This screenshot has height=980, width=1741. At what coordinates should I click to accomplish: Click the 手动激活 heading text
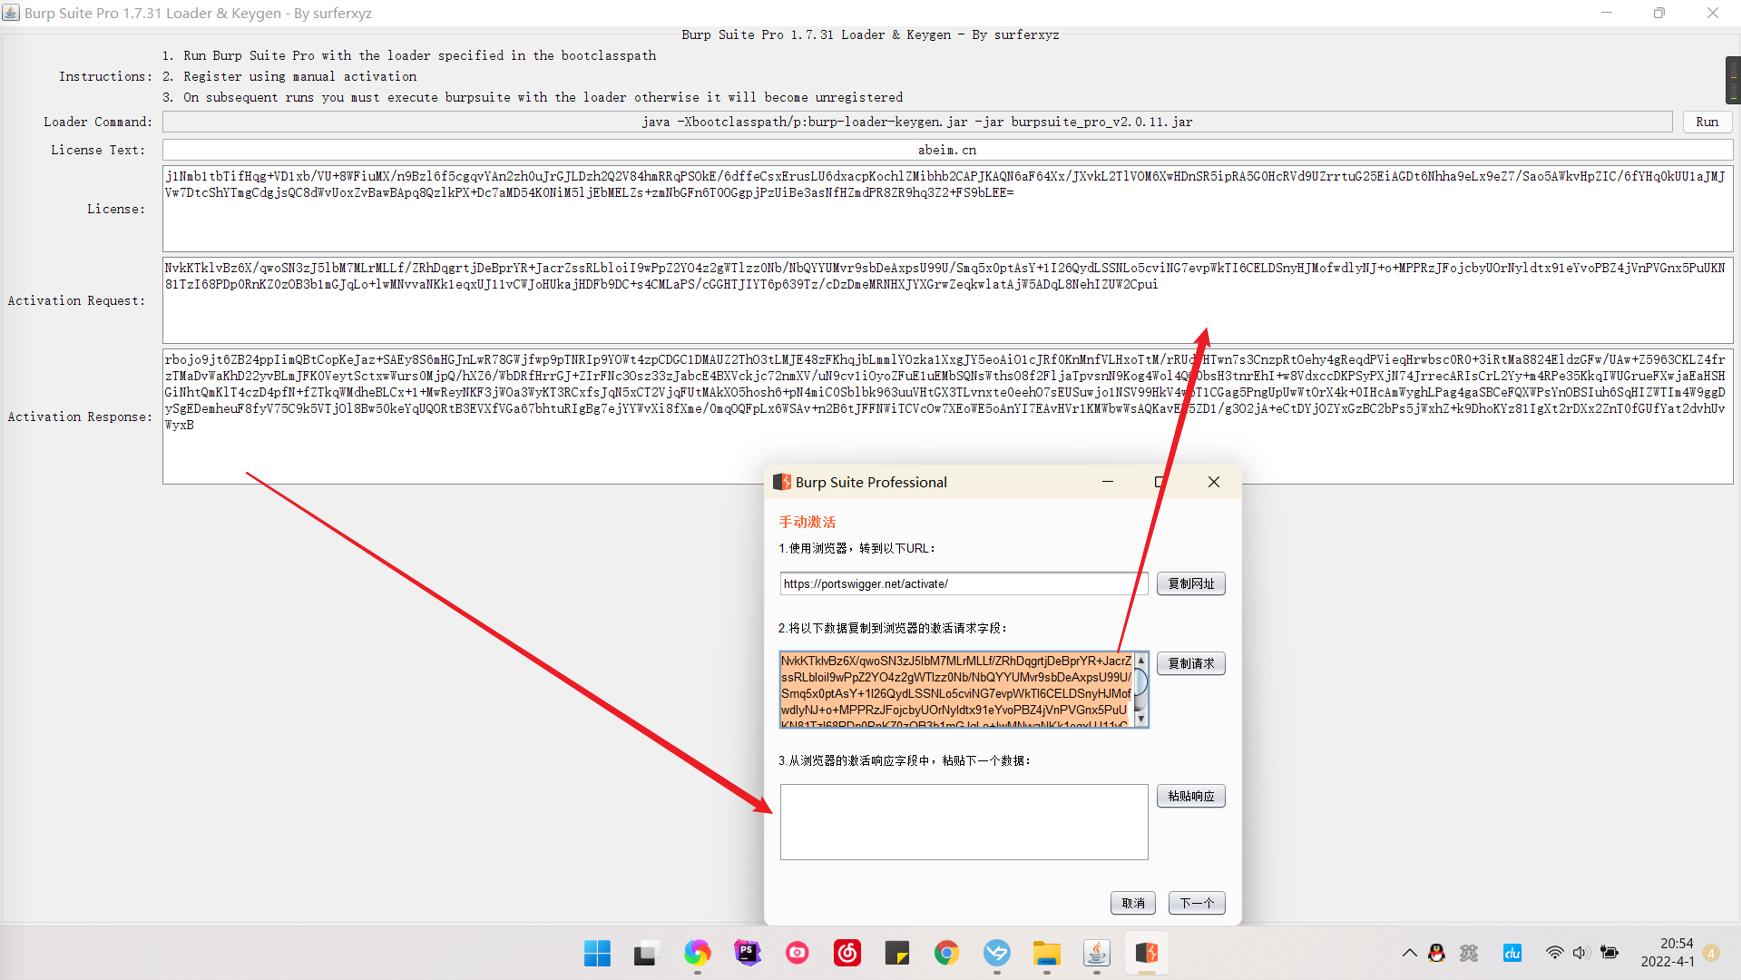[x=807, y=522]
